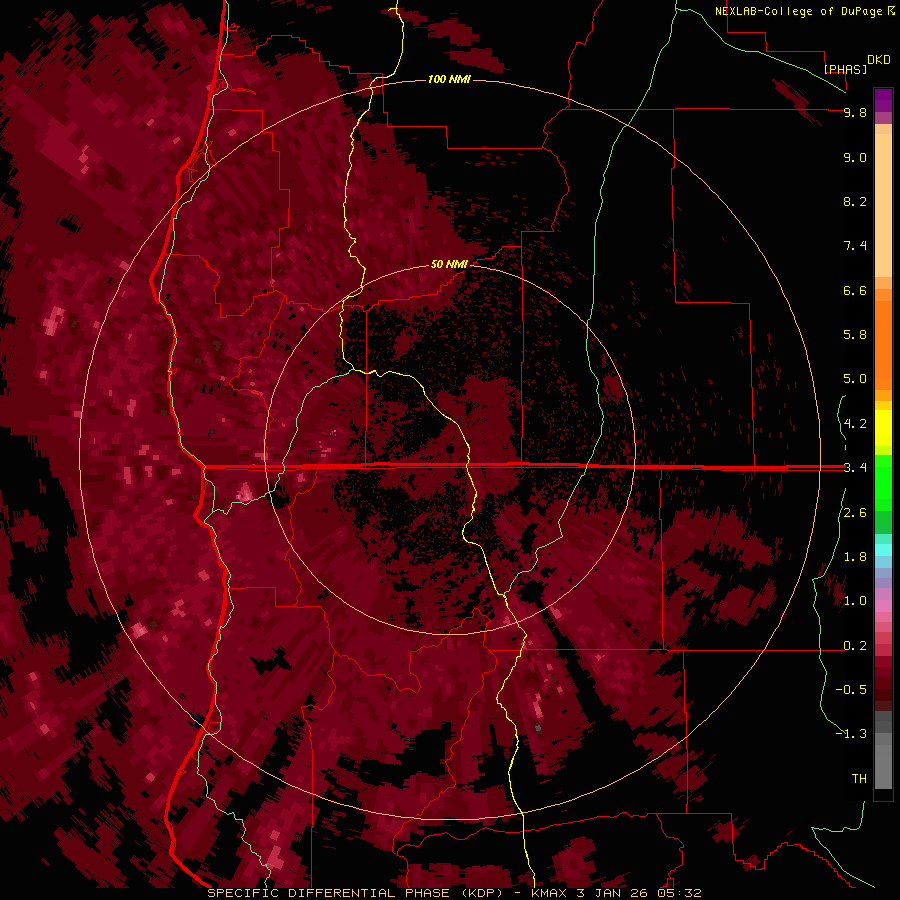
Task: Pick the pink color bar segment
Action: click(x=883, y=606)
